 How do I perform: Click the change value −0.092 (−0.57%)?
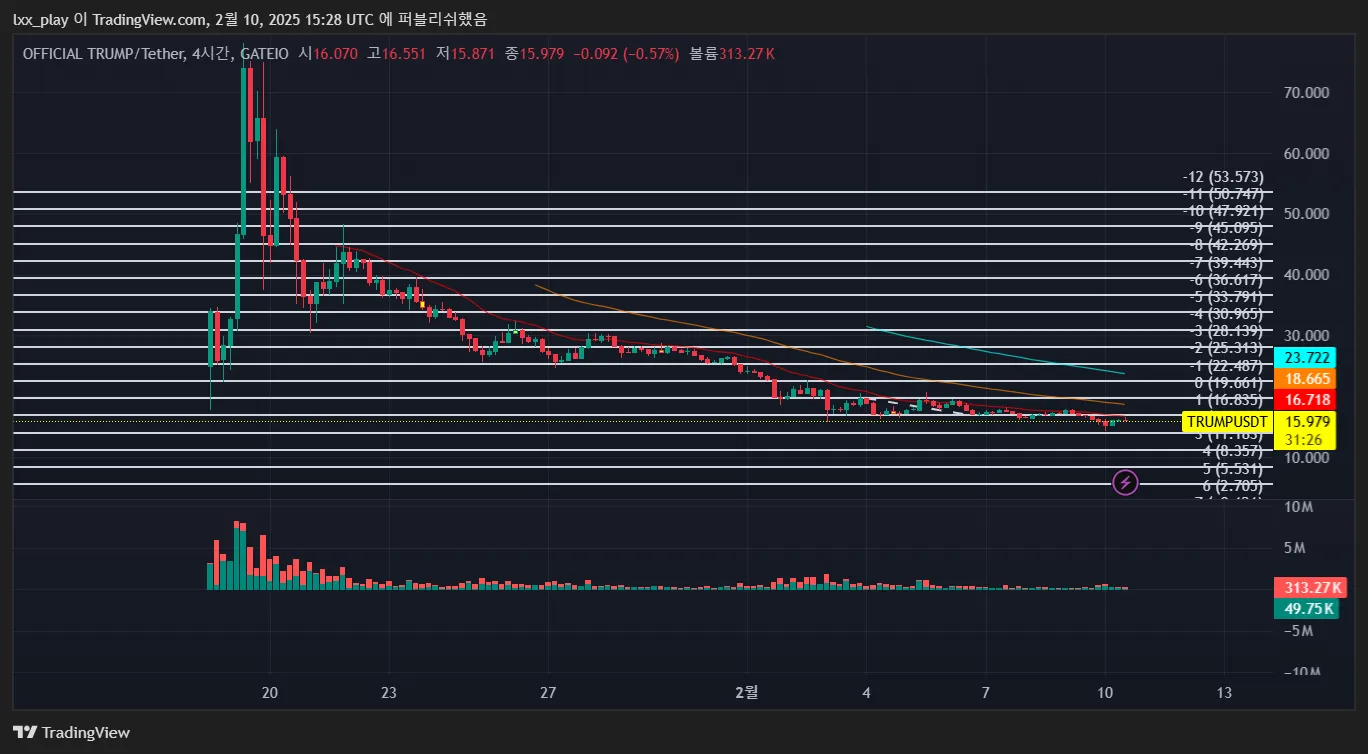click(626, 53)
